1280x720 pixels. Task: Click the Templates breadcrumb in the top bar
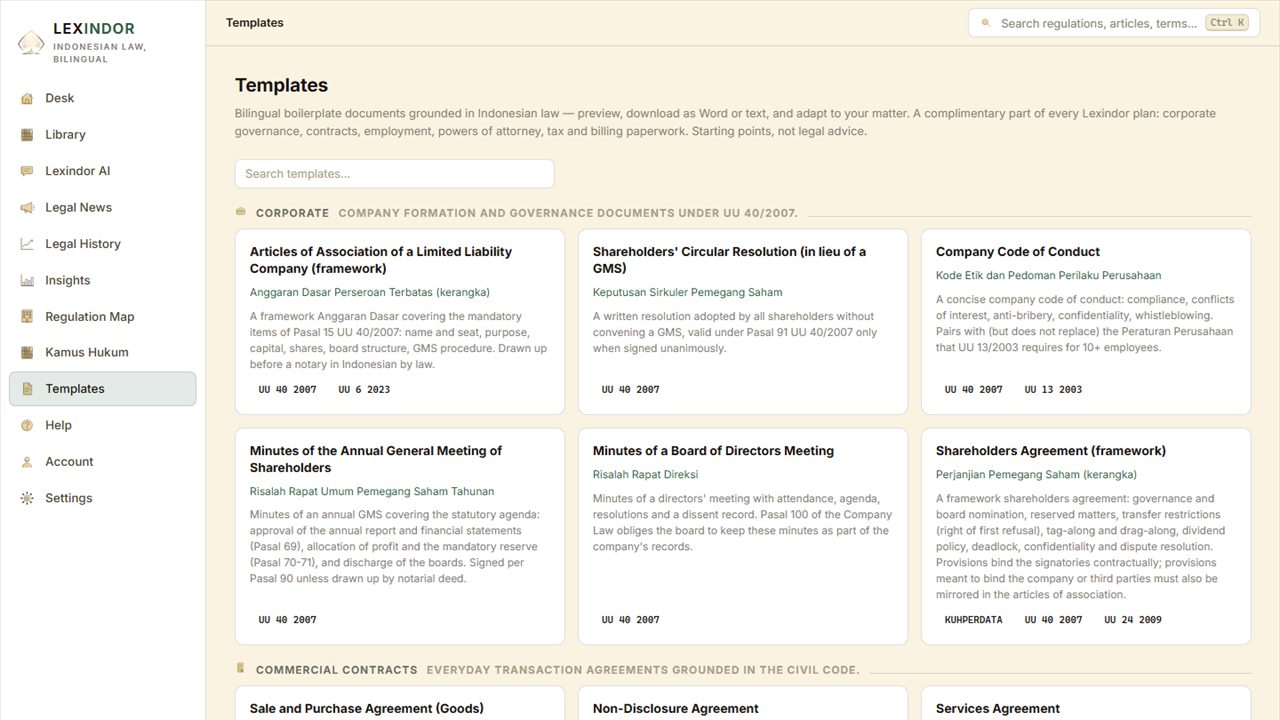click(x=255, y=22)
